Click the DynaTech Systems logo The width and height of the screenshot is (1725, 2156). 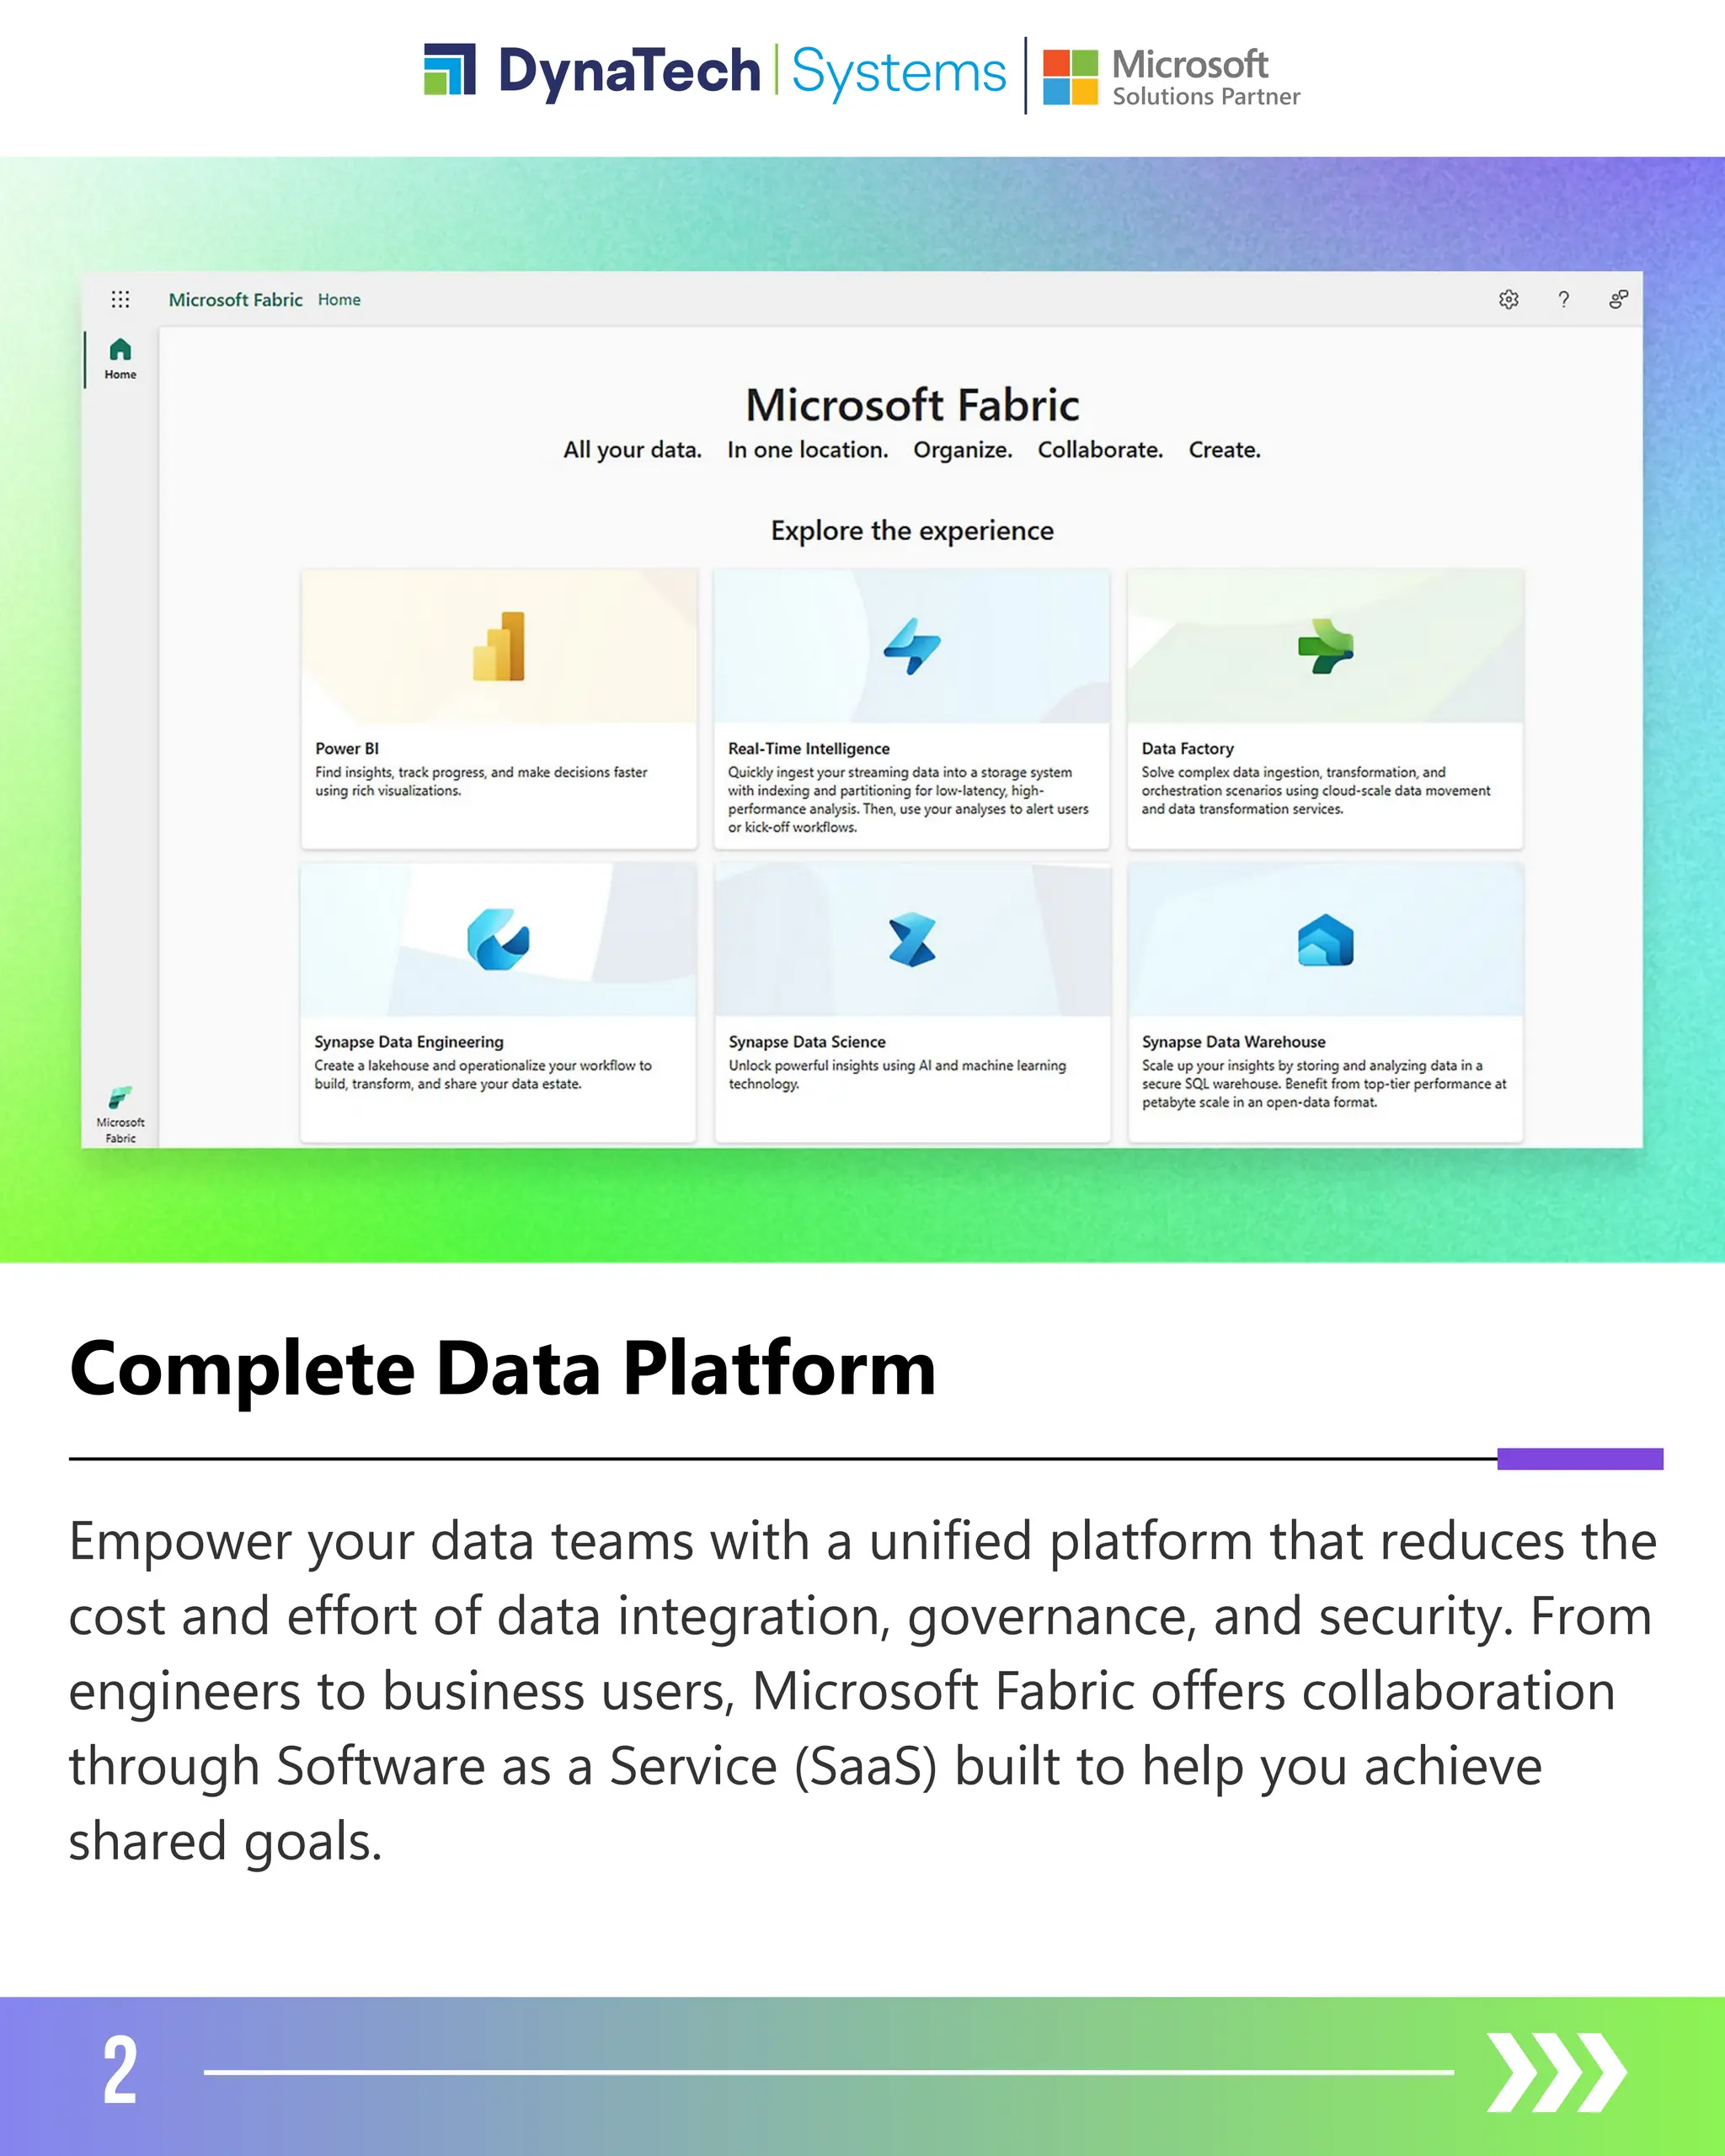(714, 72)
